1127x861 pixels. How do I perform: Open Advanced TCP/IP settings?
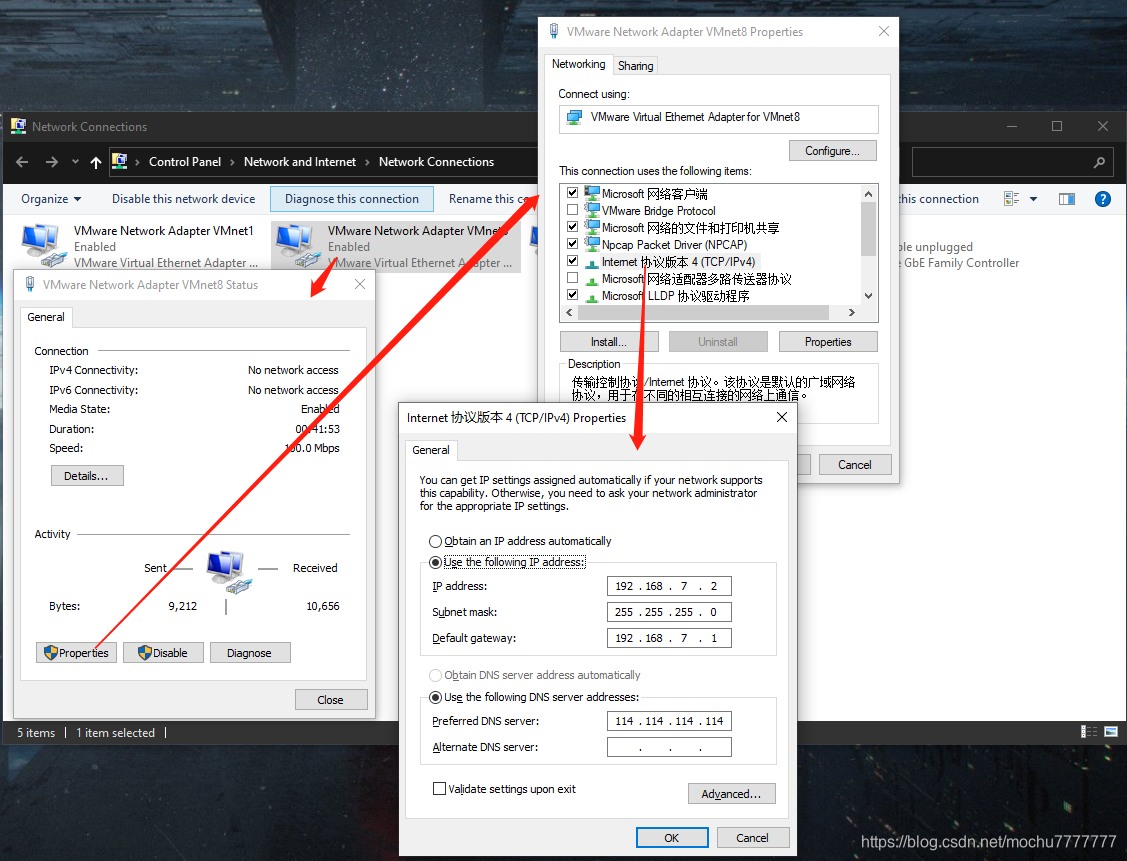732,793
